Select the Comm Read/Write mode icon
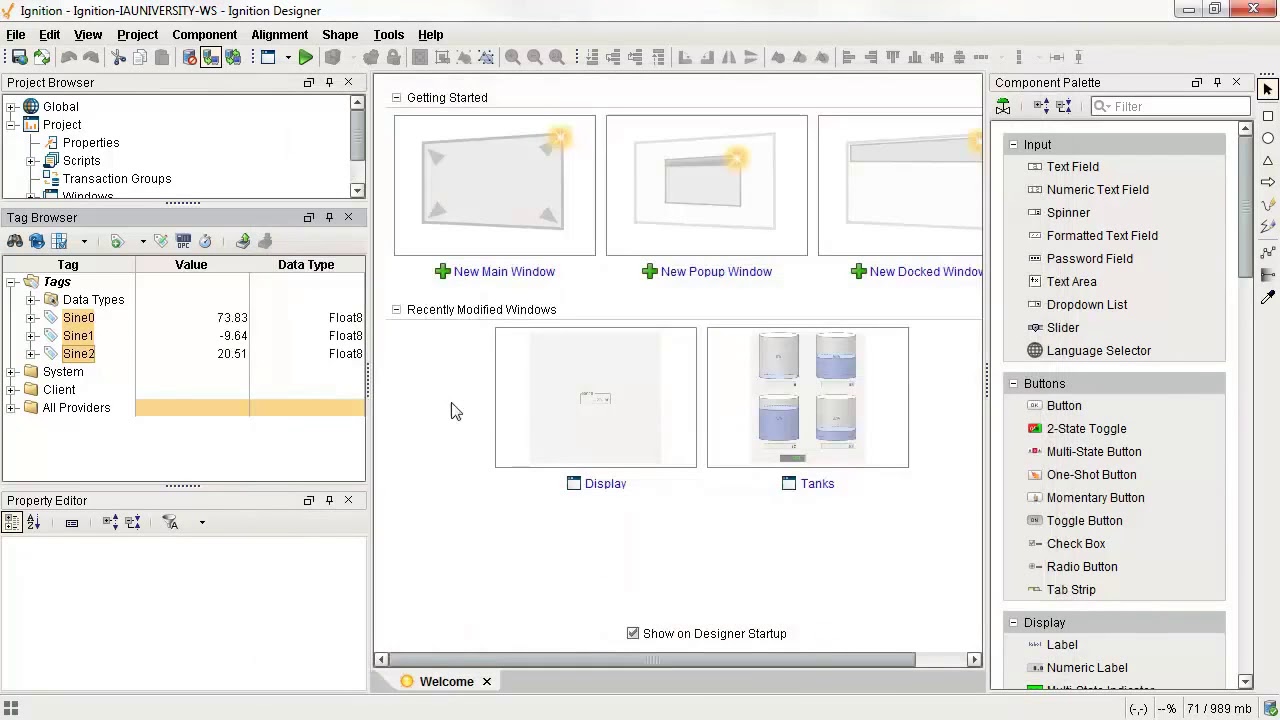 click(233, 57)
